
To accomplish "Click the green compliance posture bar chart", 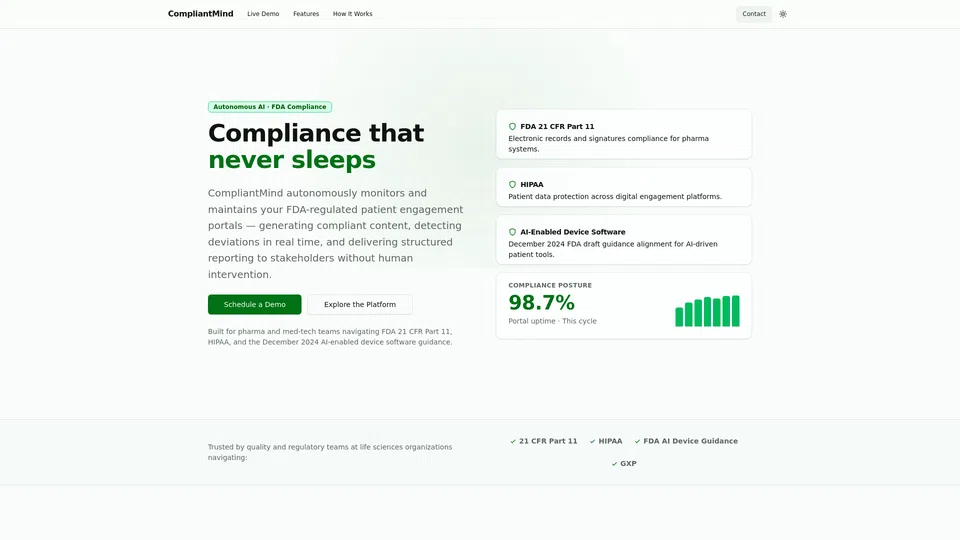I will click(x=707, y=311).
